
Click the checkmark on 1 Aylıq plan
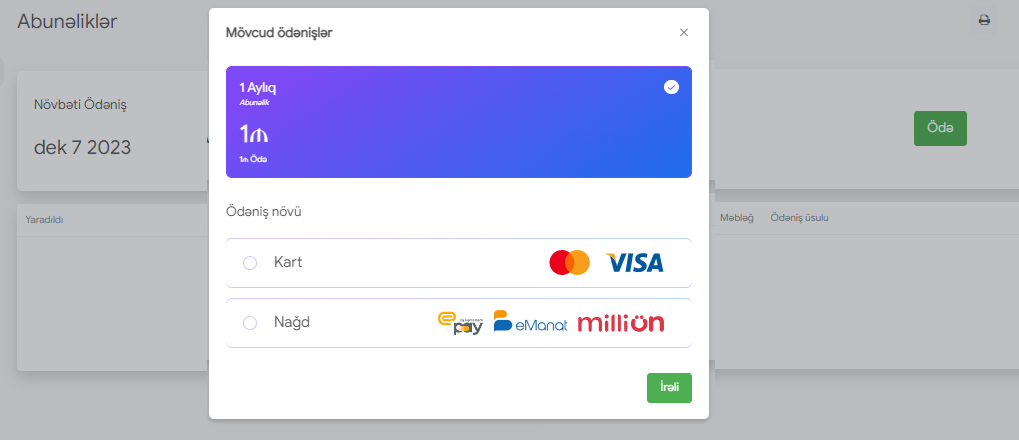coord(671,87)
